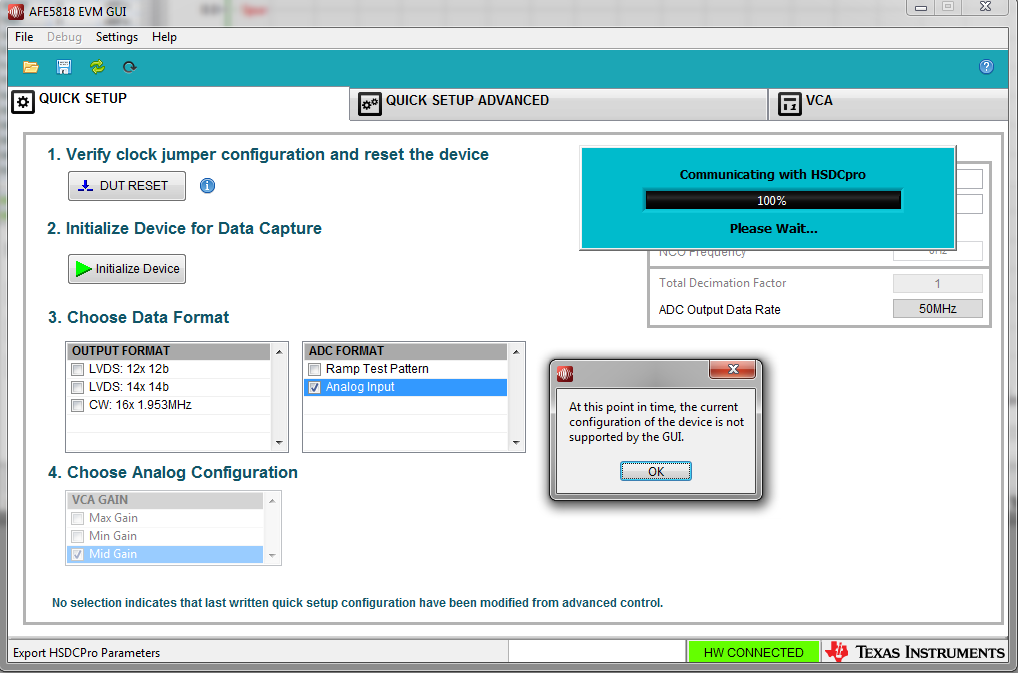Click the VCA tab icon
This screenshot has width=1018, height=673.
click(789, 104)
